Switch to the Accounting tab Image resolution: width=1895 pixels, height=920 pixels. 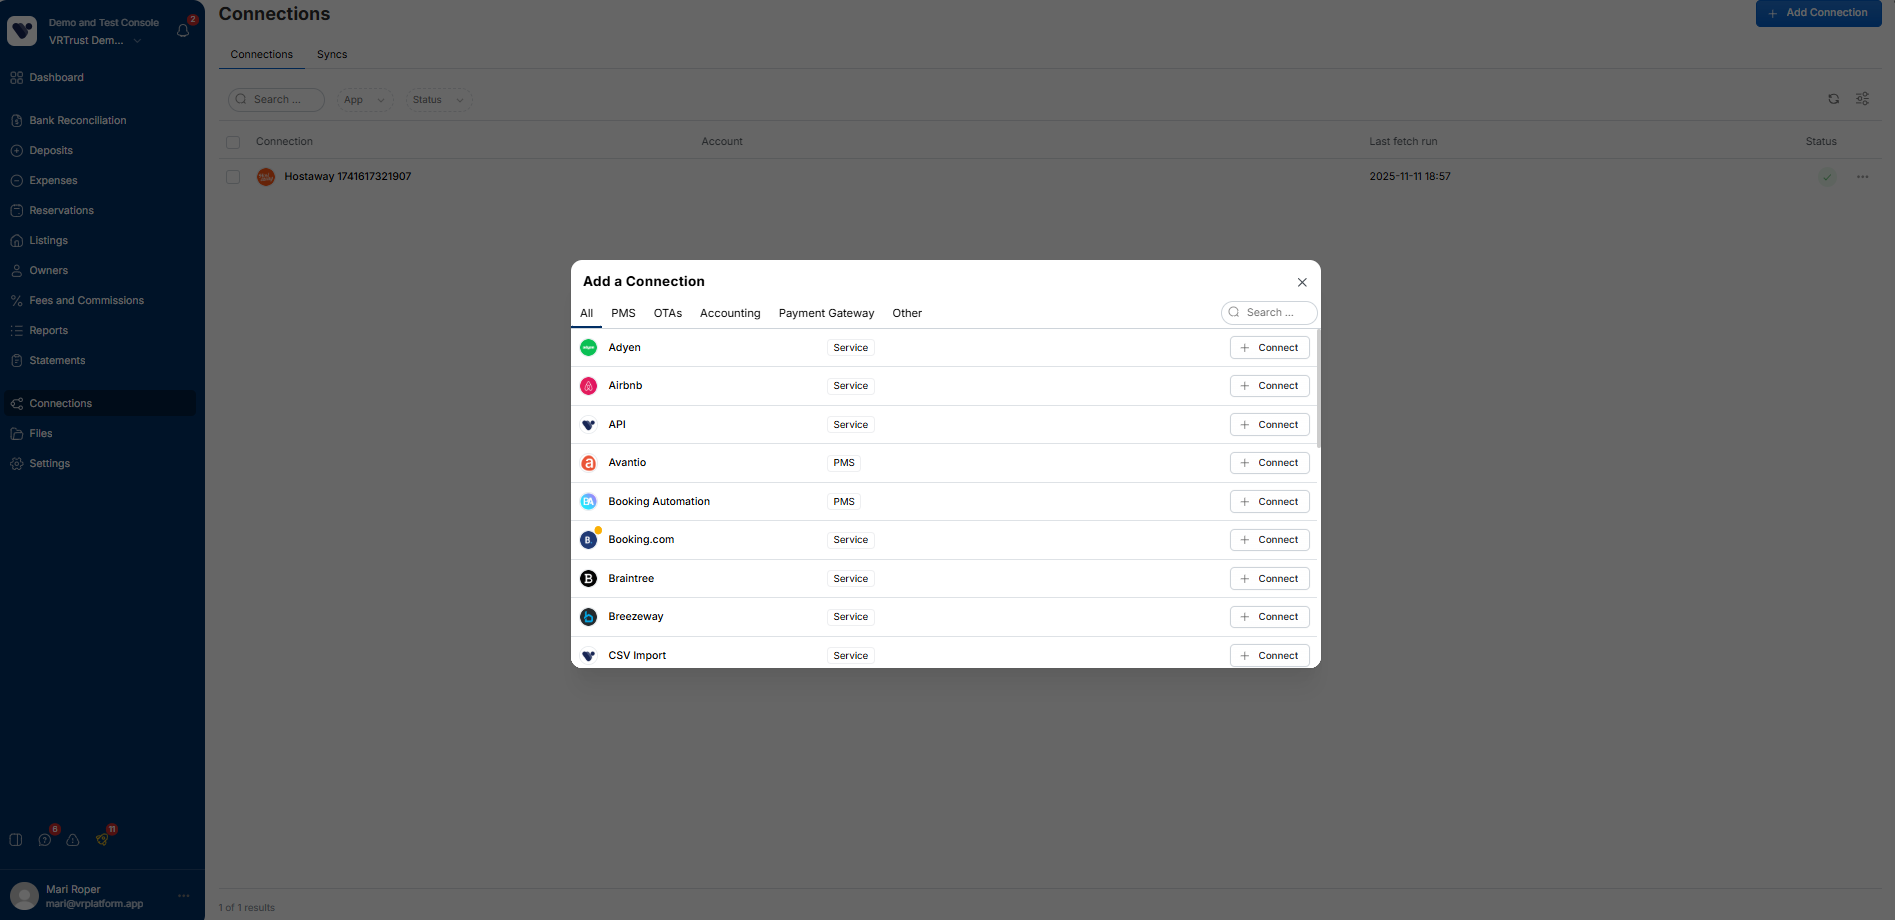[x=730, y=313]
